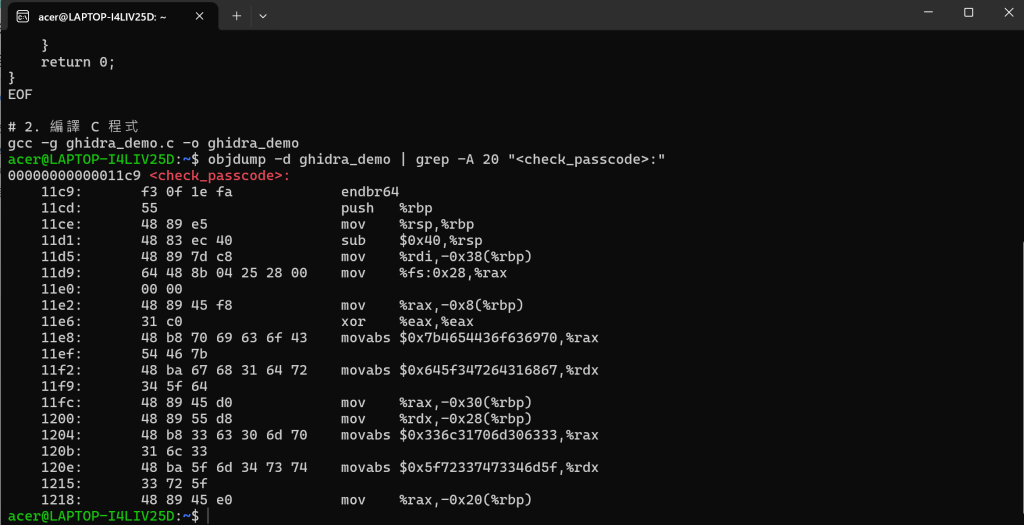Click the red check_passcode label
Screen dimensions: 1024x525
coord(219,176)
